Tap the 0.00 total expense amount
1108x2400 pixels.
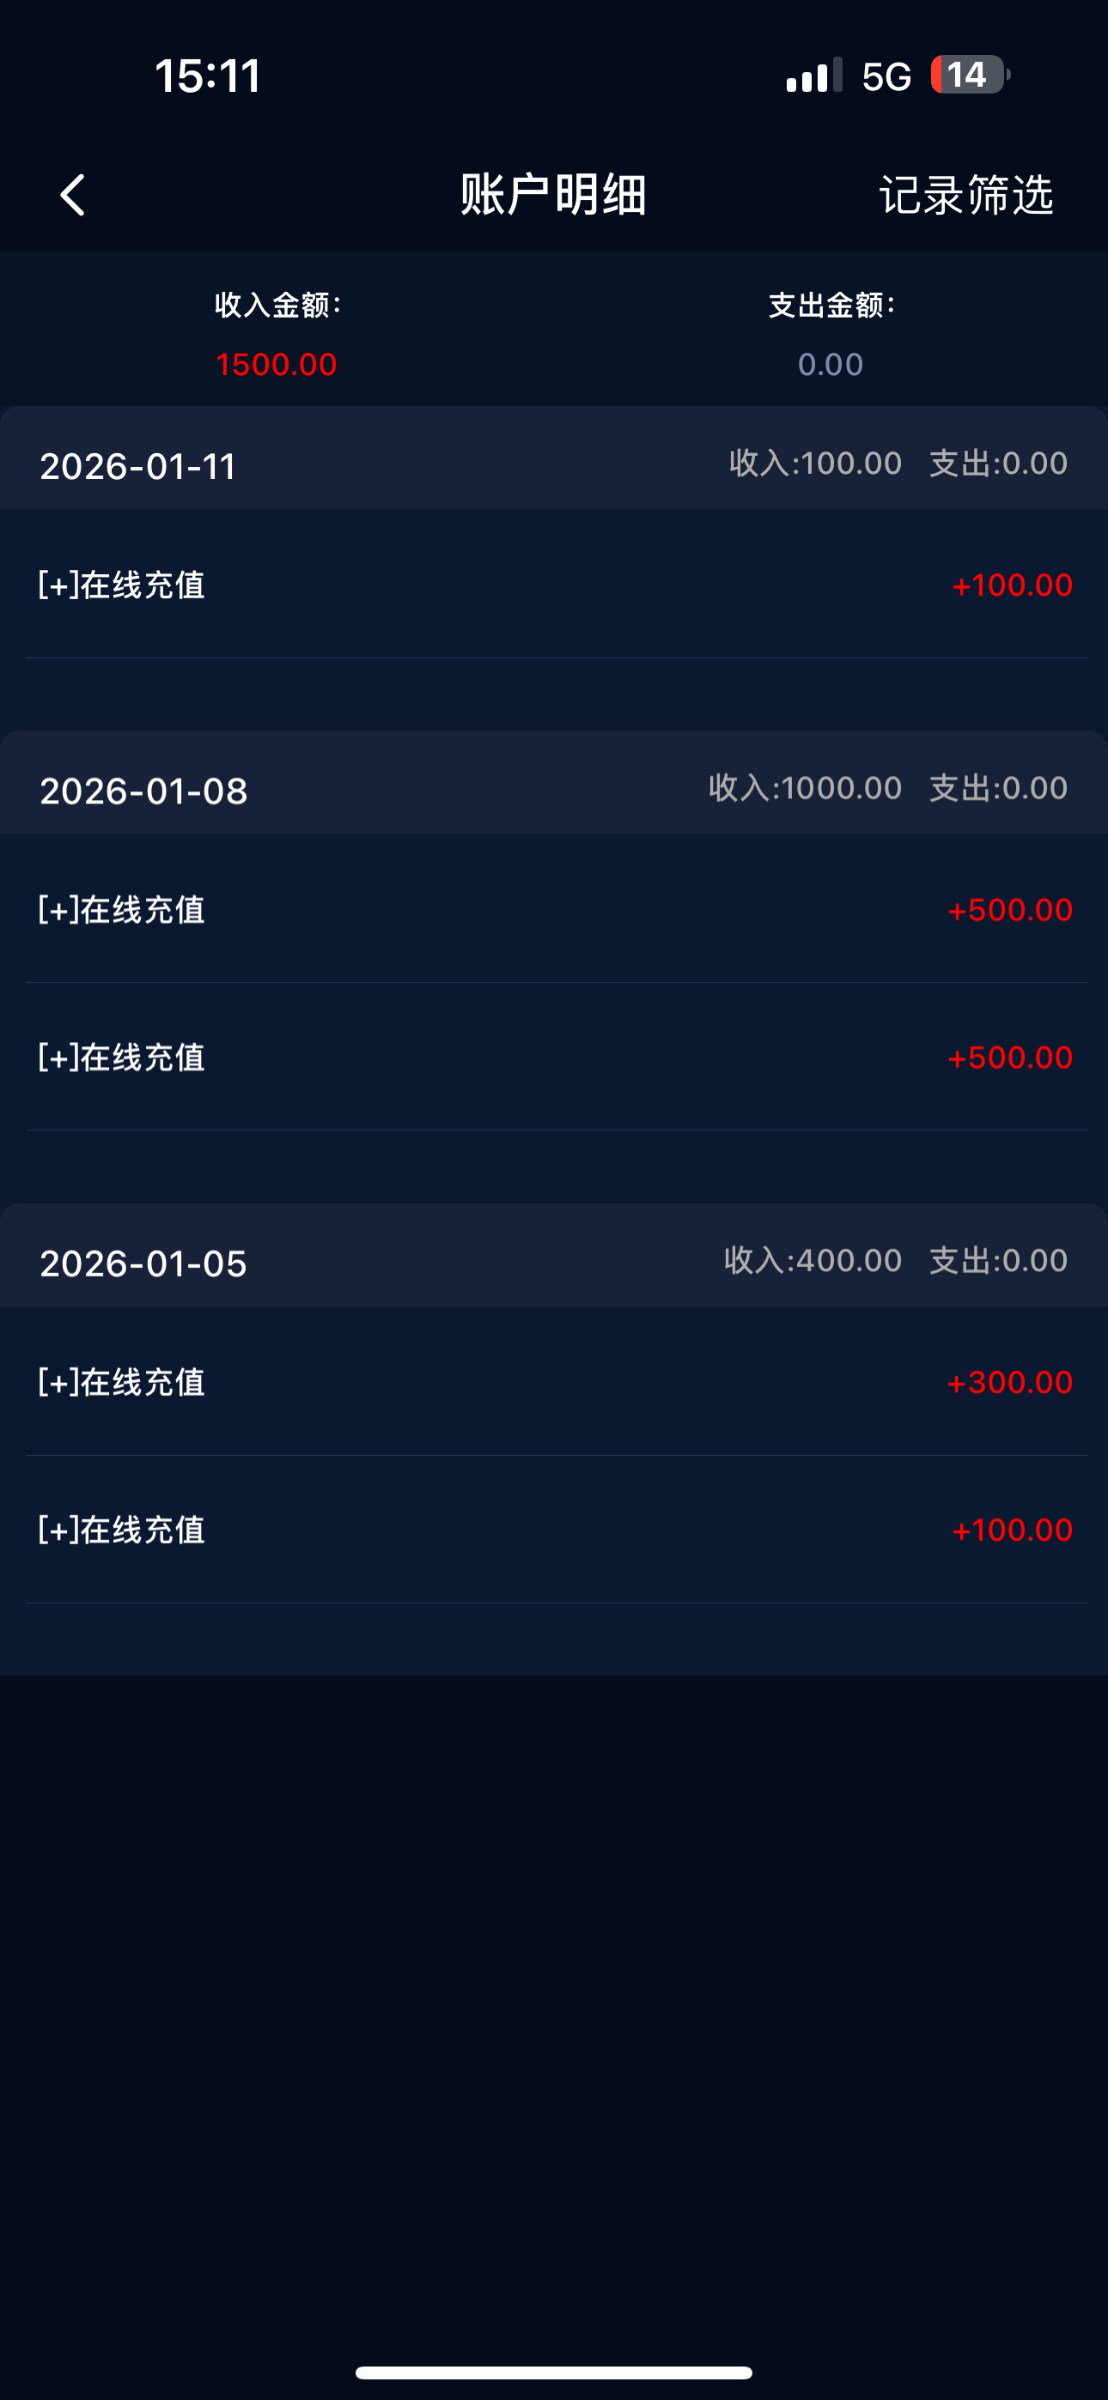(x=830, y=364)
